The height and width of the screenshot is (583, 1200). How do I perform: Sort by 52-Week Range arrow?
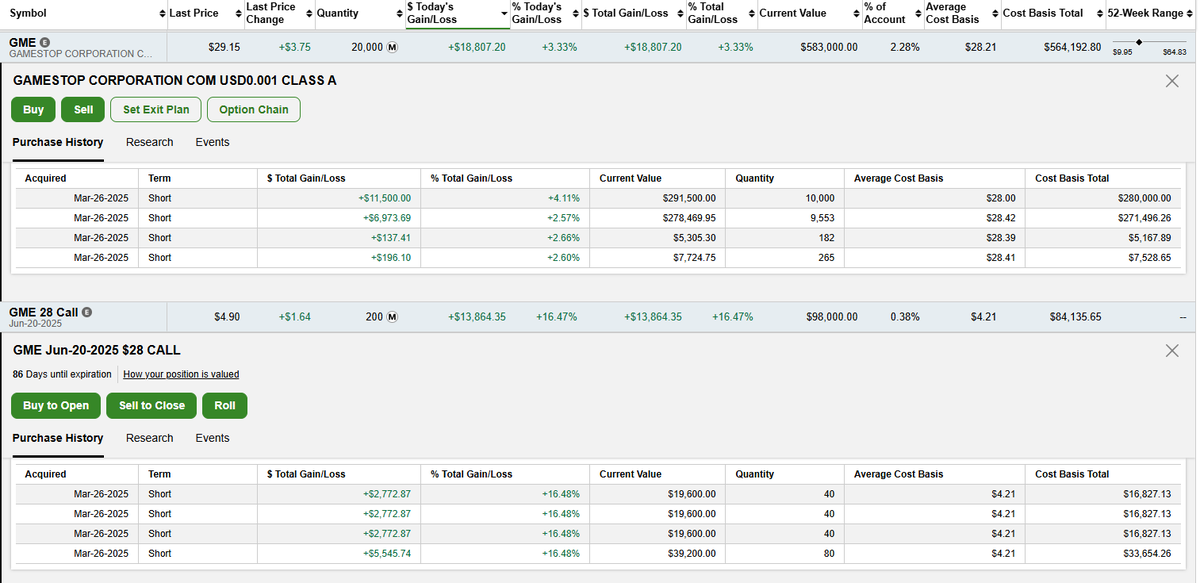click(x=1189, y=13)
